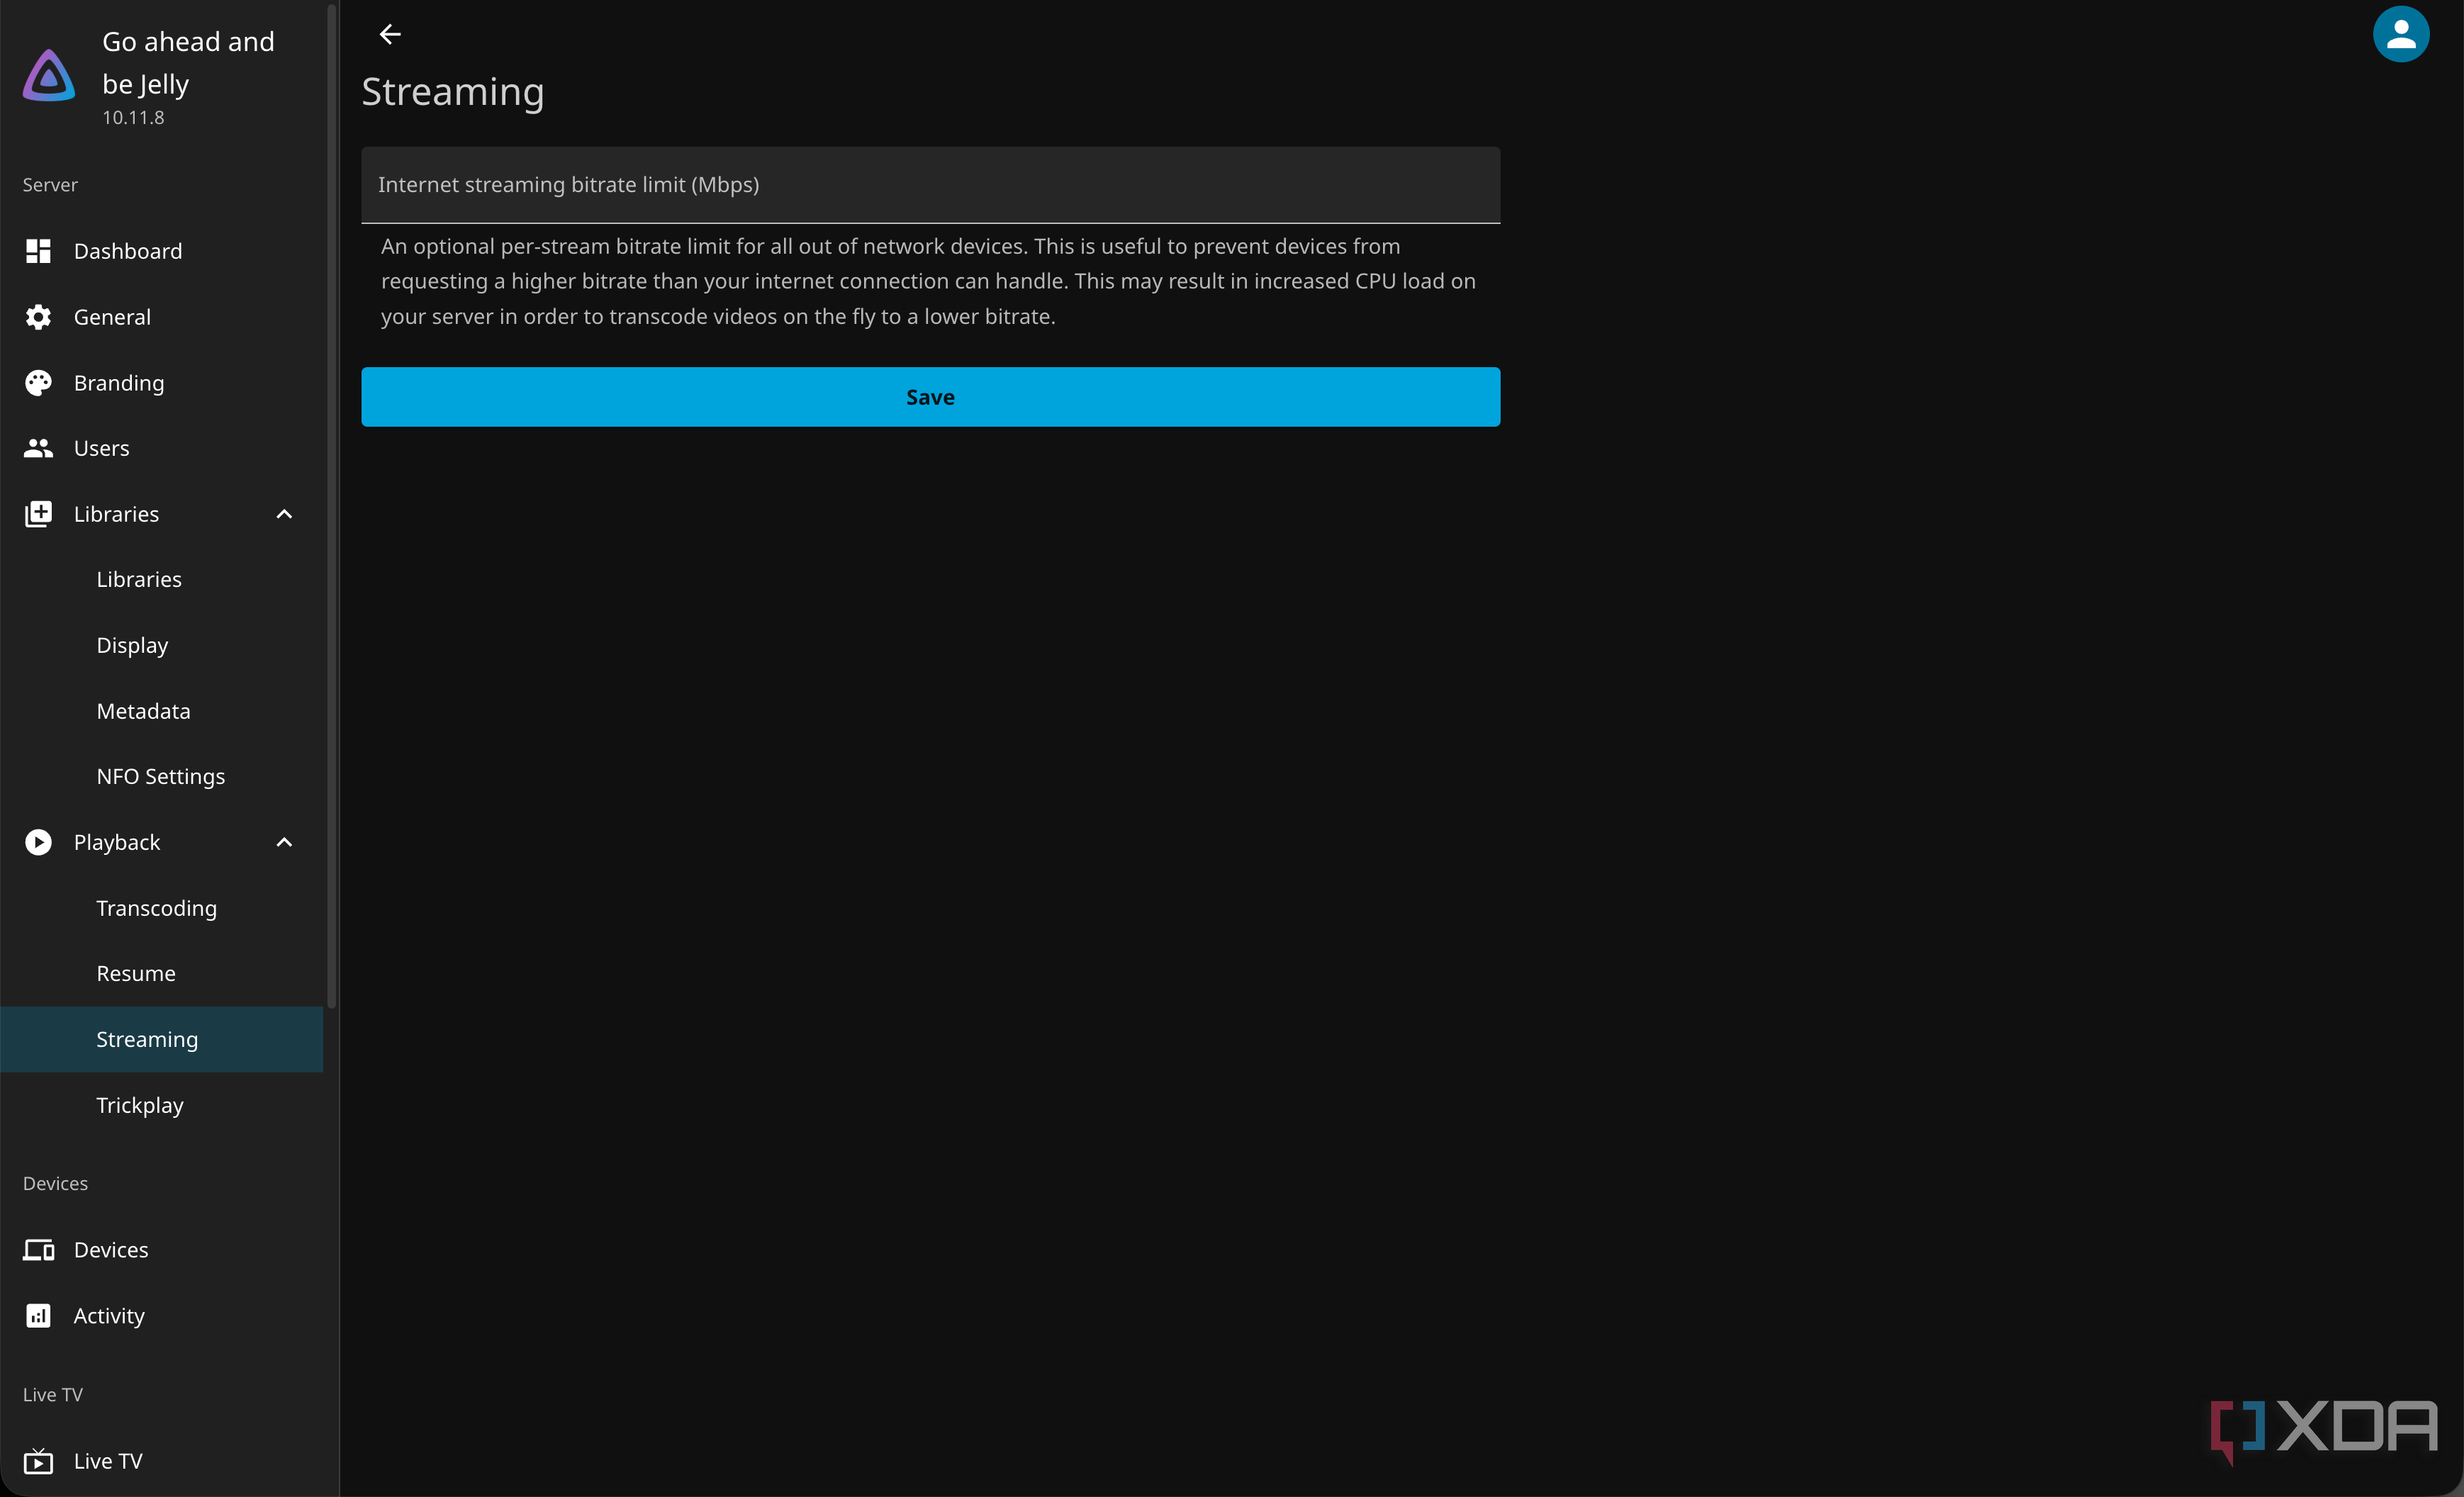Collapse the Playback section chevron
Screen dimensions: 2464x1497
pos(284,842)
